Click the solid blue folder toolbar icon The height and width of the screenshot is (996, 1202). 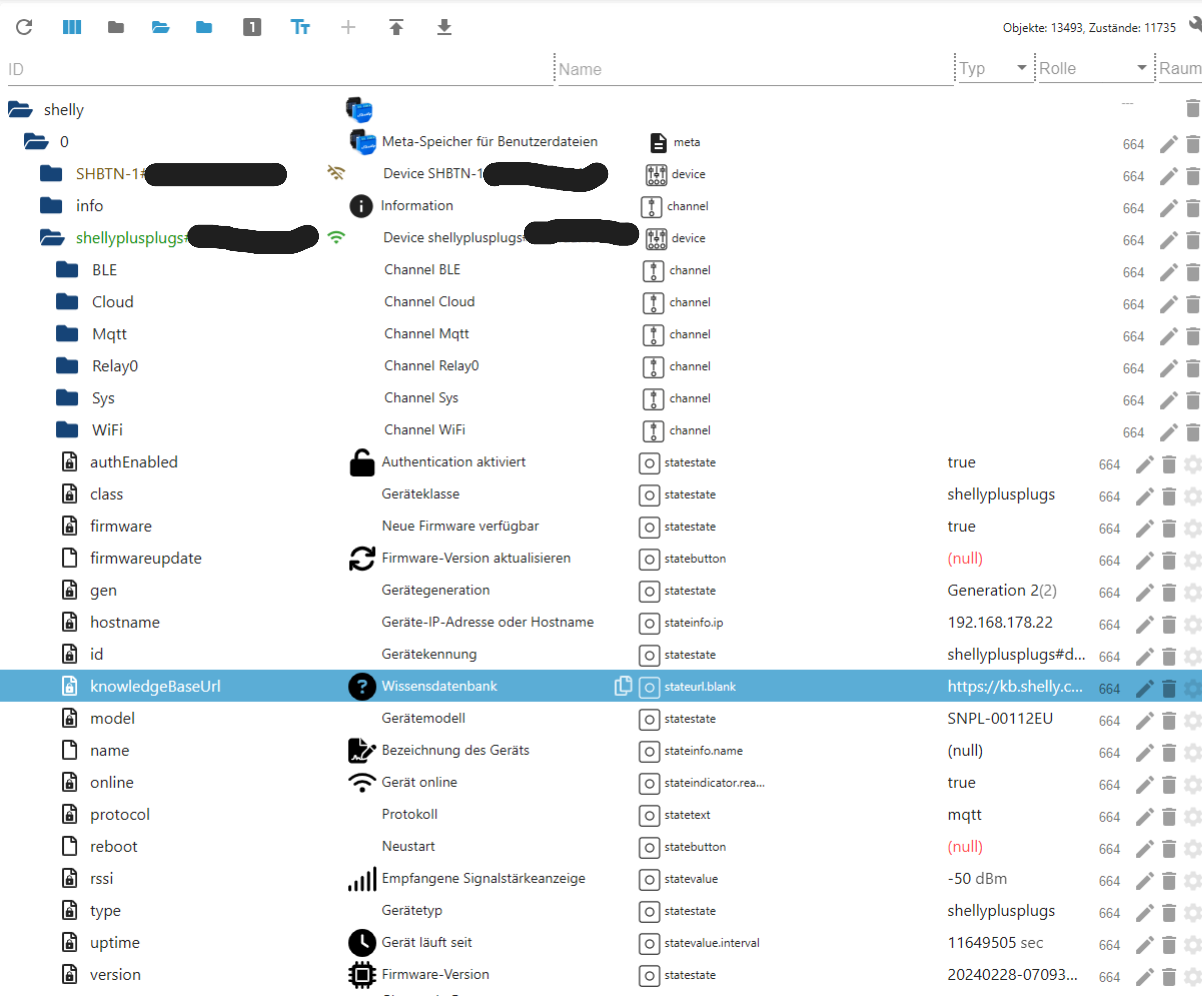[x=204, y=27]
